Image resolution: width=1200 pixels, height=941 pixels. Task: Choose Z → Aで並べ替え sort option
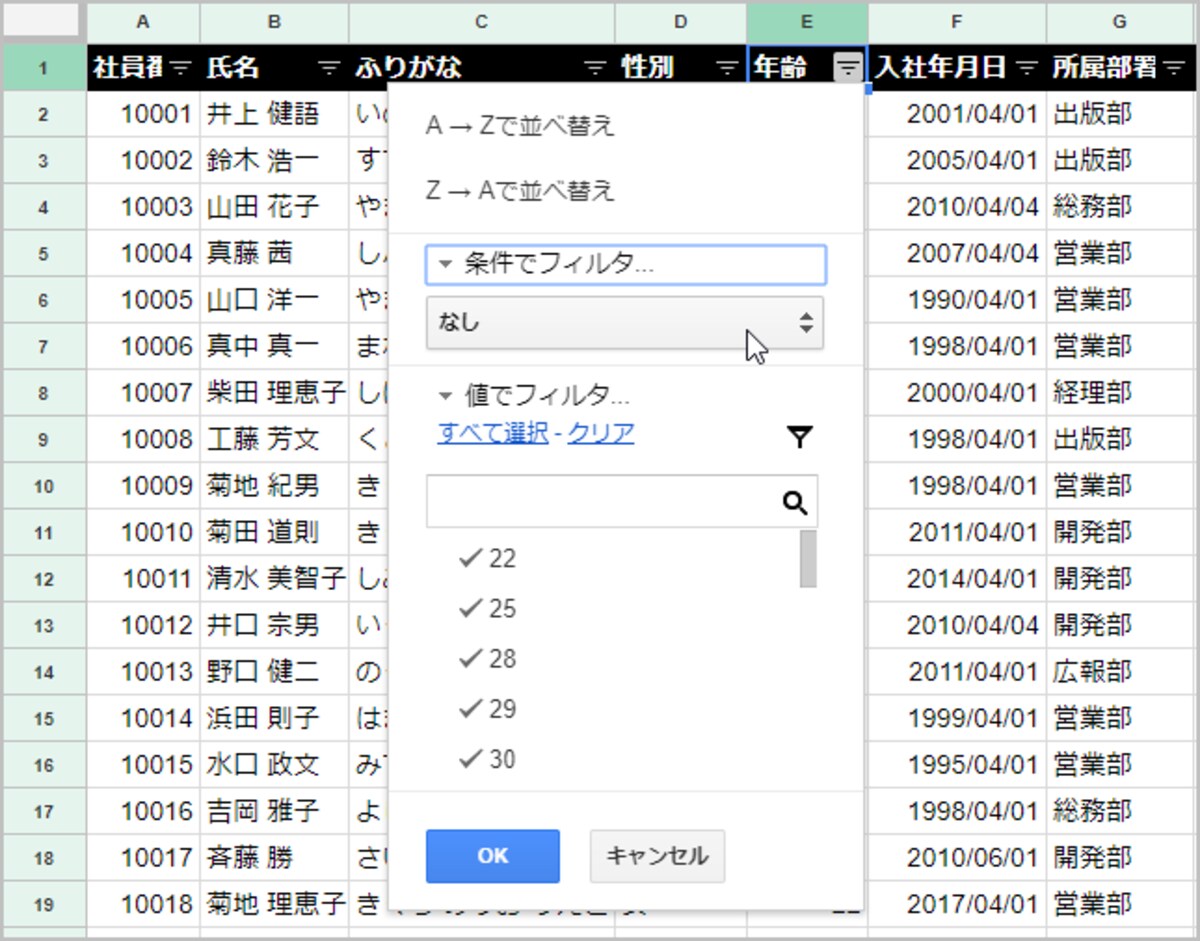click(520, 190)
